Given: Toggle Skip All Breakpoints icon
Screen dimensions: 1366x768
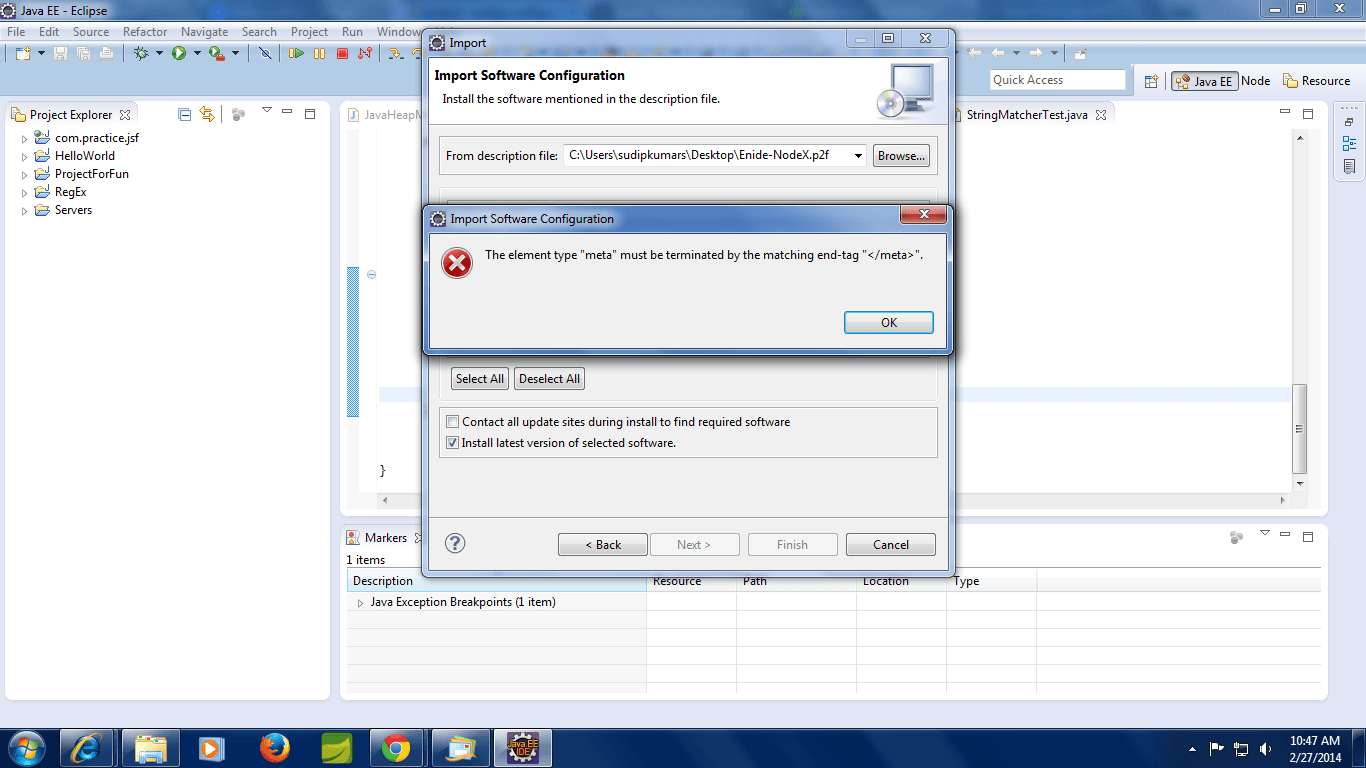Looking at the screenshot, I should click(x=265, y=53).
